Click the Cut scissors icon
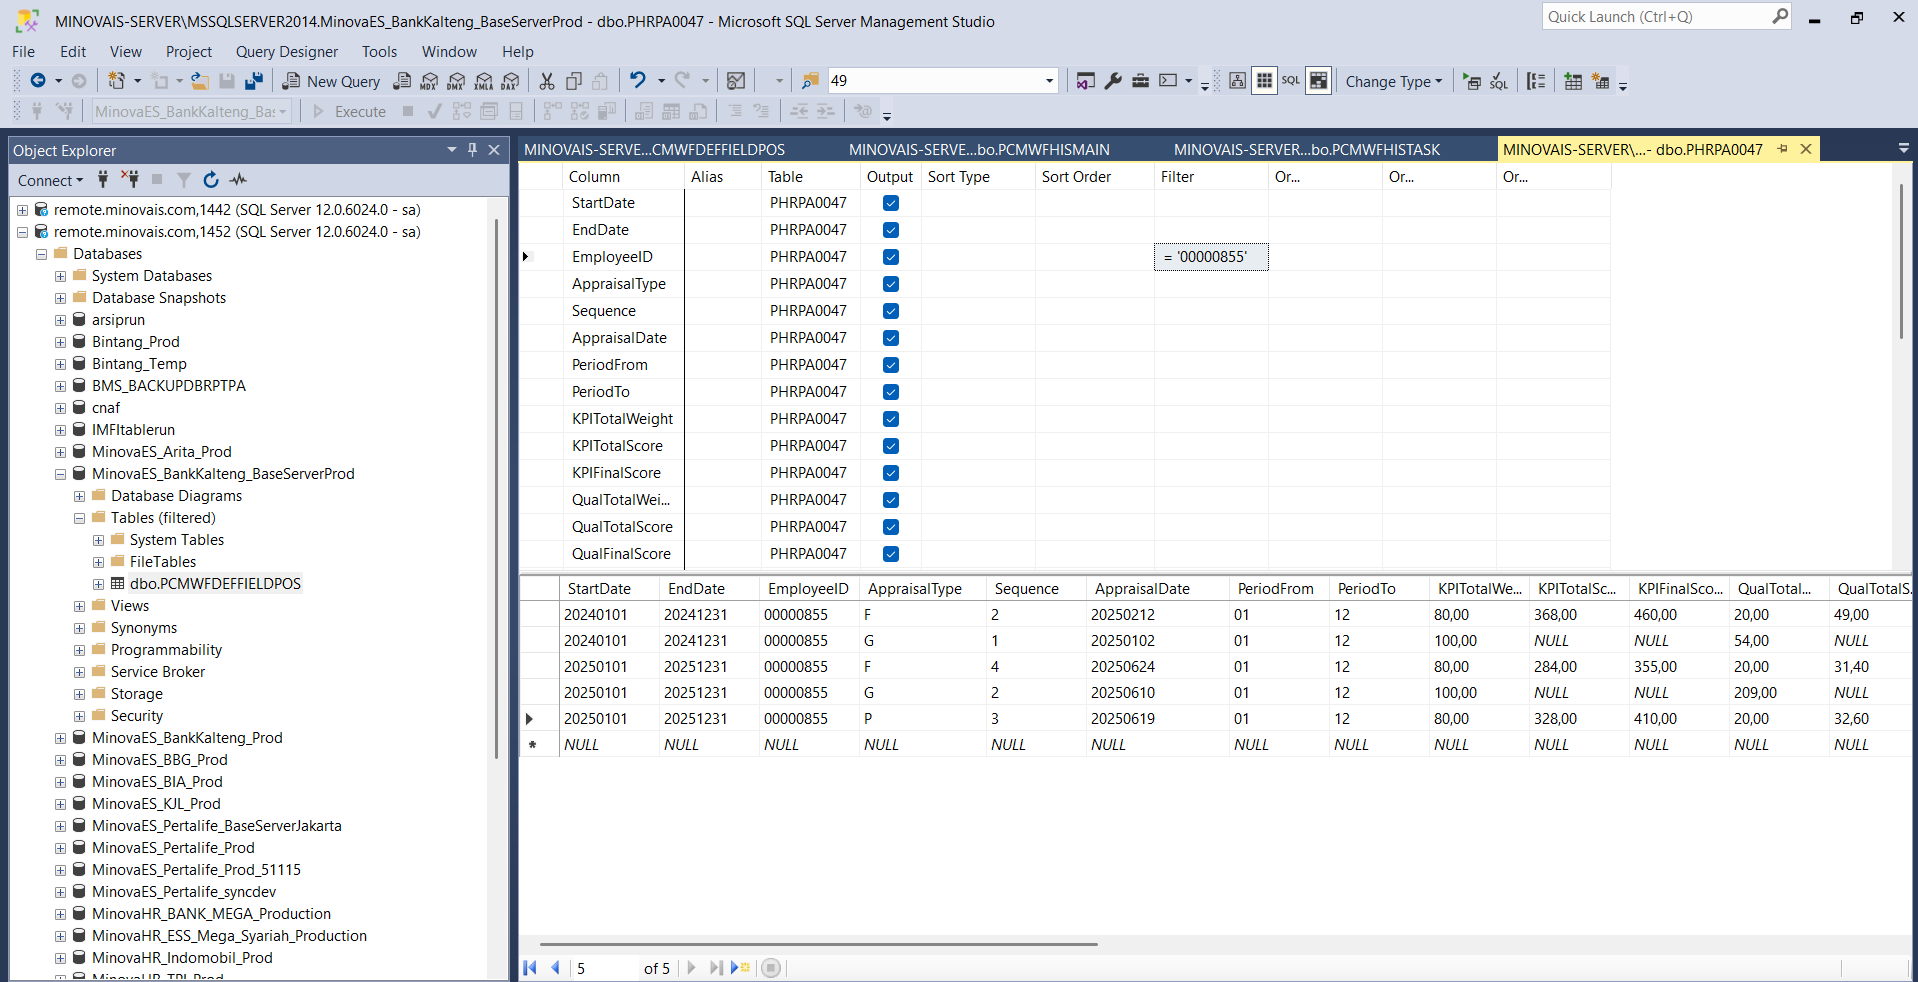This screenshot has height=982, width=1918. pos(547,81)
